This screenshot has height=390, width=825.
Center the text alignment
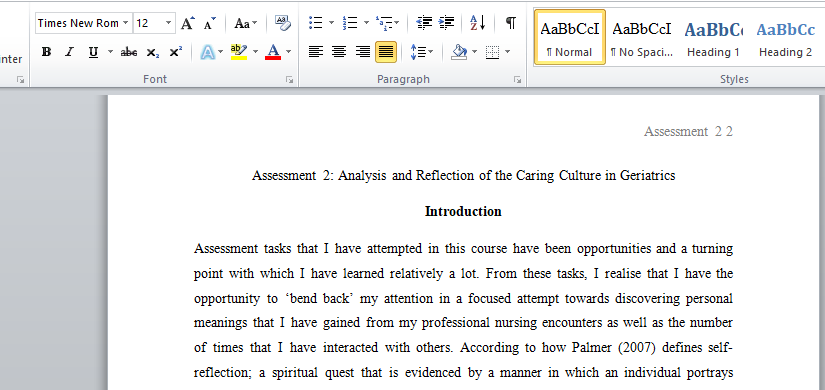tap(339, 52)
